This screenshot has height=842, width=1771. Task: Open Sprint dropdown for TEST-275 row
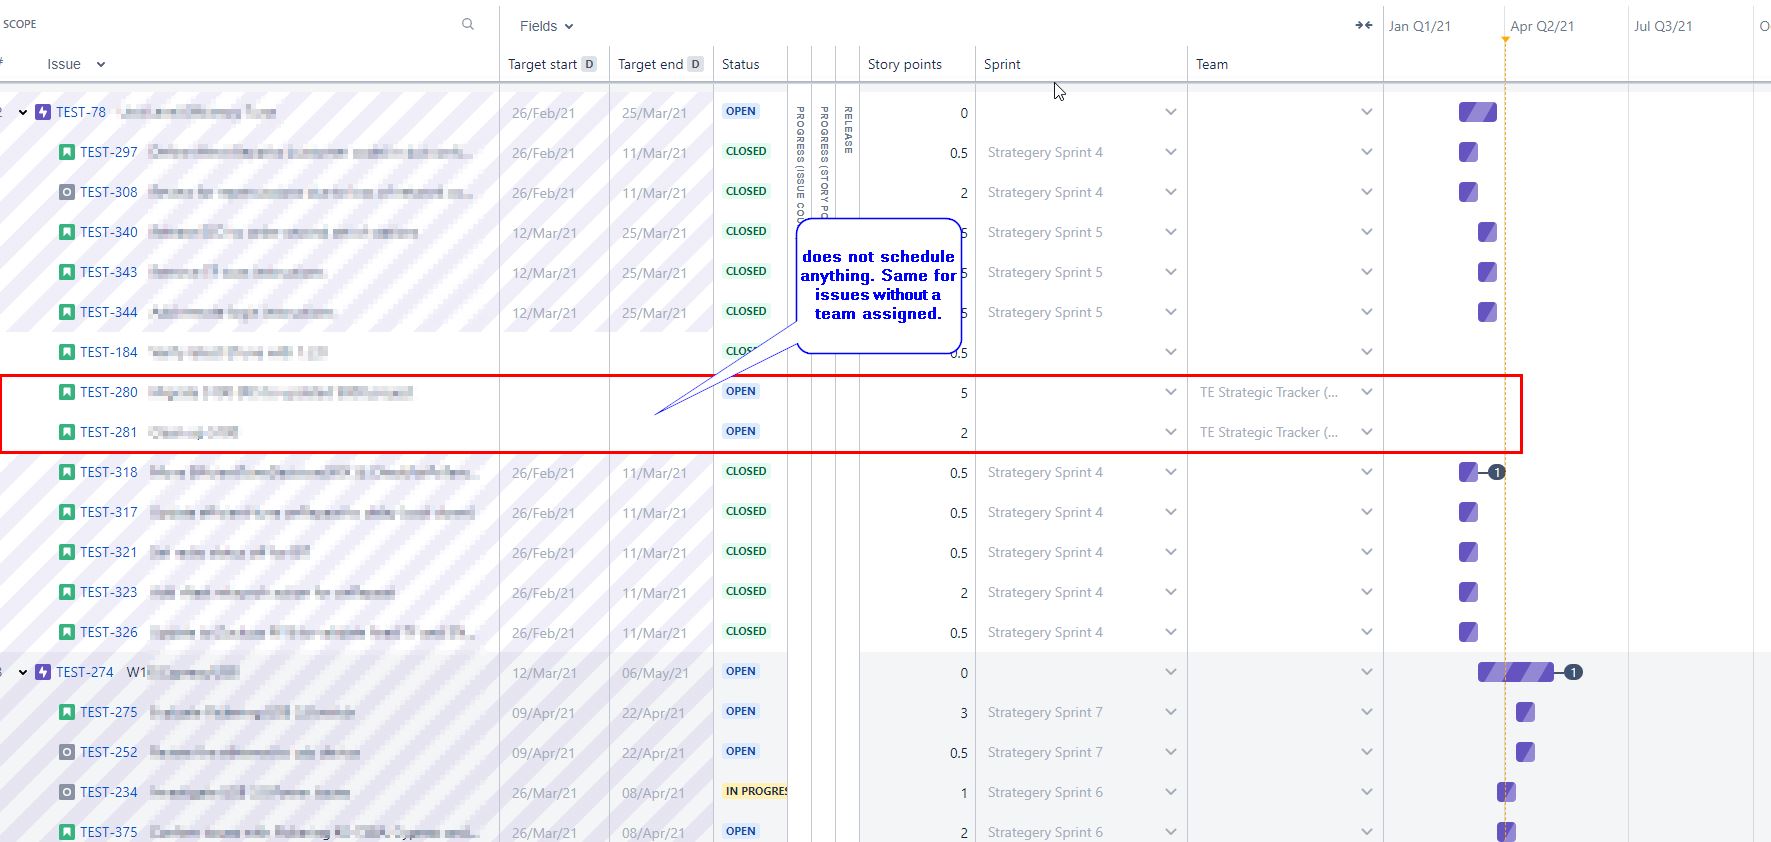click(1171, 712)
